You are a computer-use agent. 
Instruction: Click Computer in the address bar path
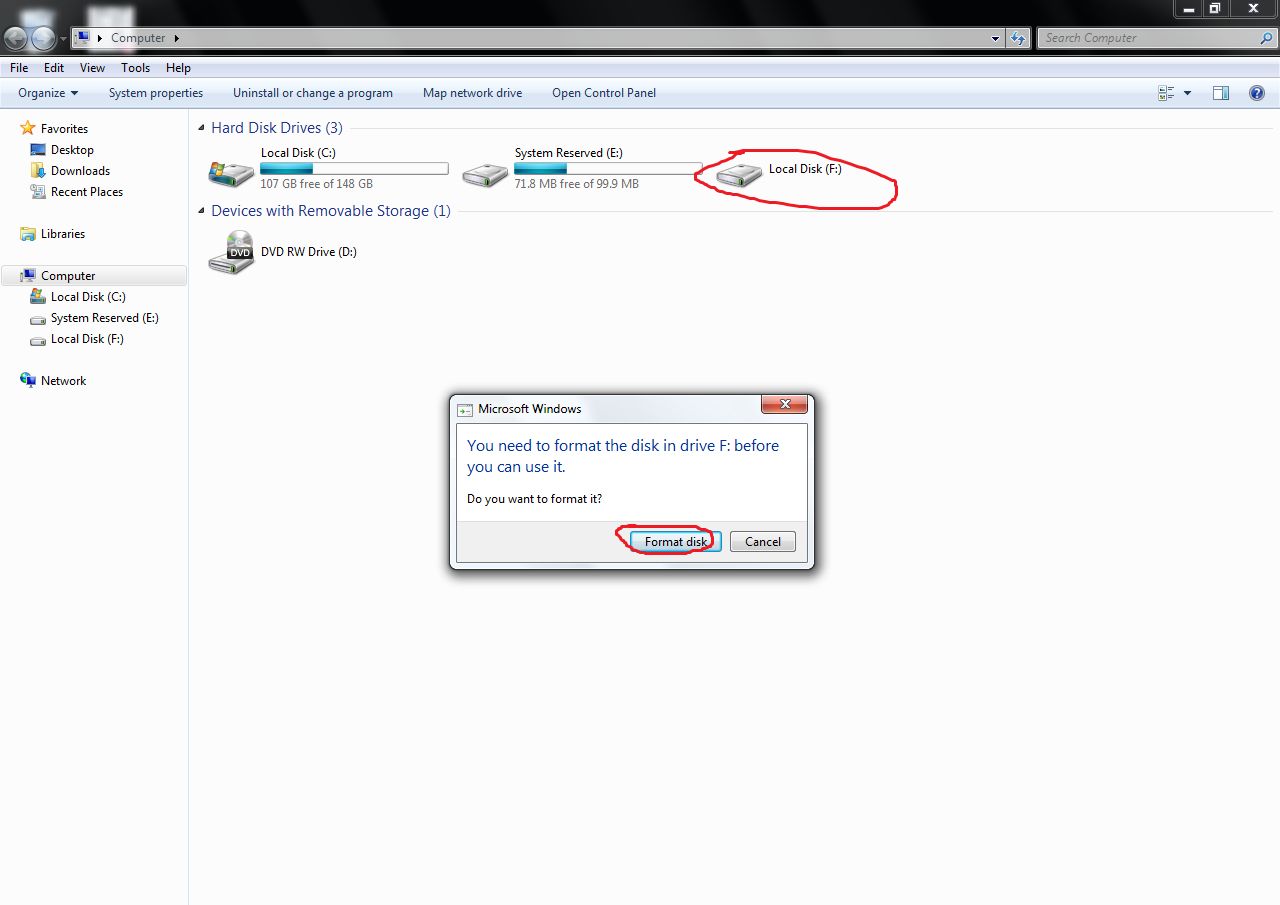tap(138, 38)
